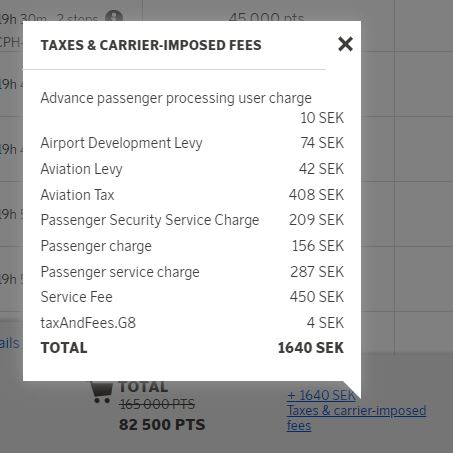The height and width of the screenshot is (453, 453).
Task: Click the Airport Development Levy line
Action: click(192, 143)
